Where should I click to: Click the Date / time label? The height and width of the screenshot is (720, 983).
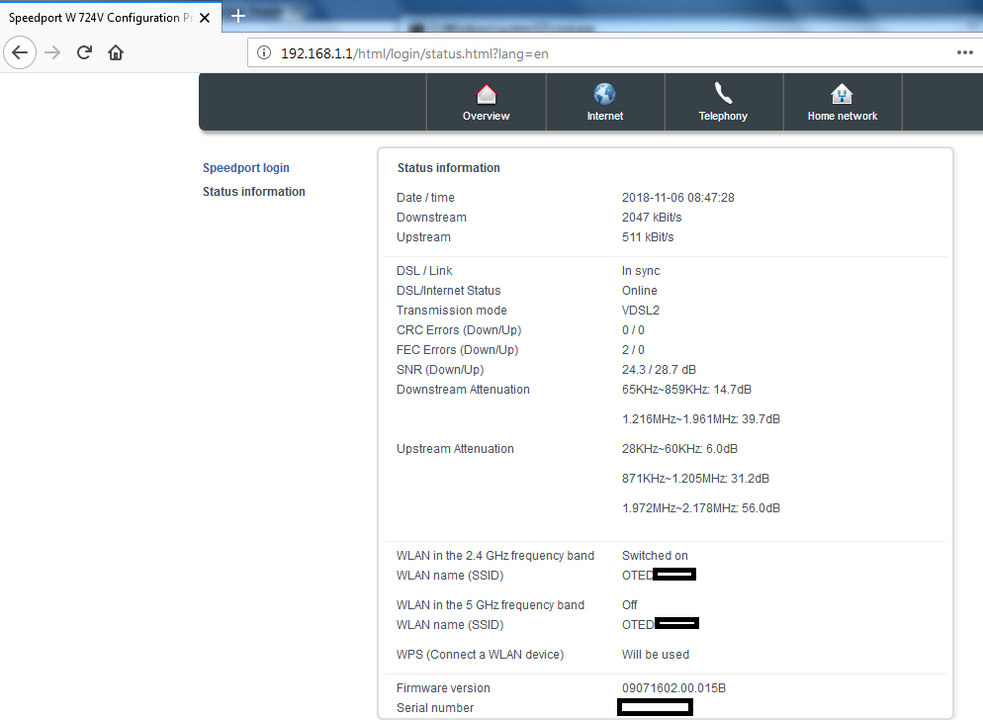[x=425, y=198]
